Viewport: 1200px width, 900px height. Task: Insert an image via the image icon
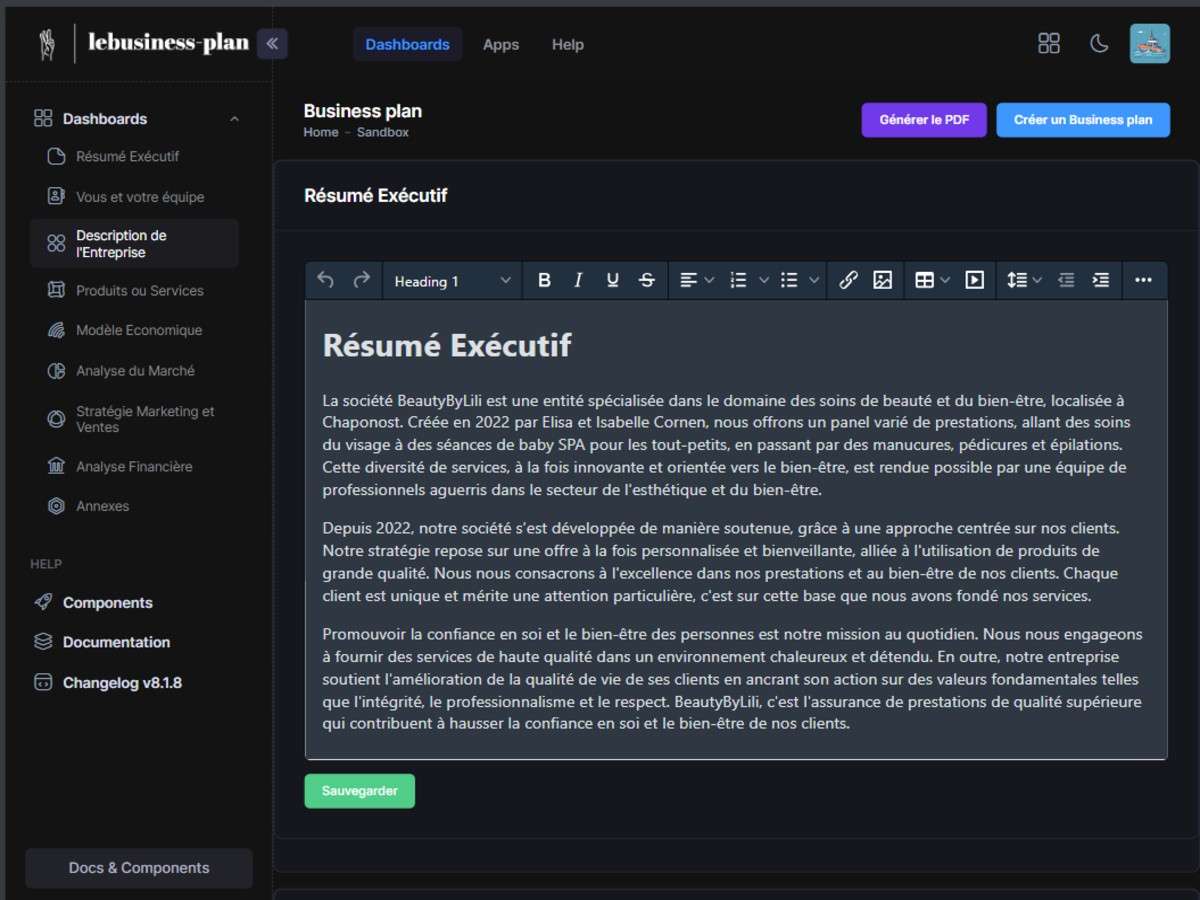tap(883, 280)
